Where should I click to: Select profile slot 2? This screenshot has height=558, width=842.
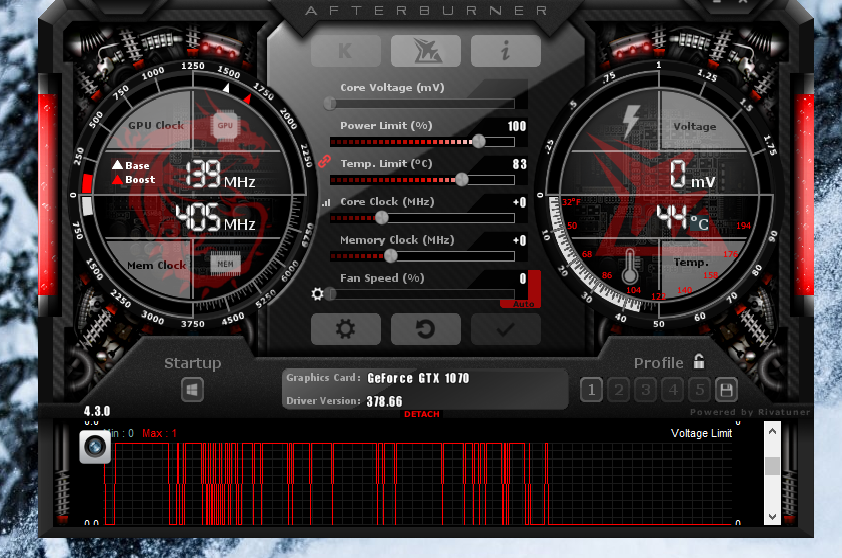point(619,390)
